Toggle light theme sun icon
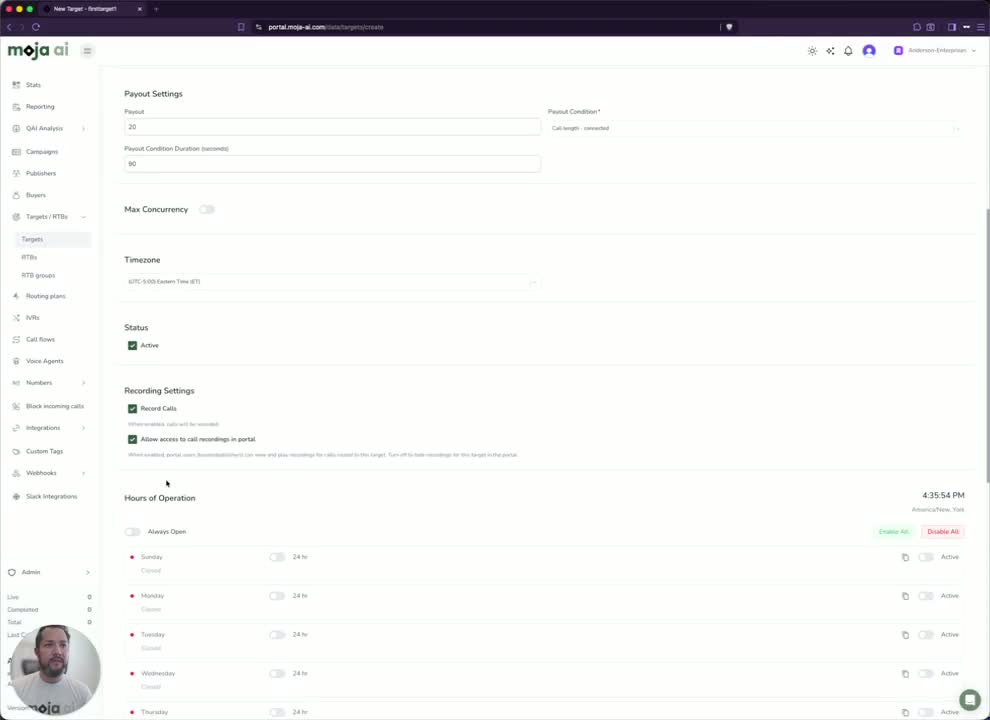This screenshot has height=720, width=990. [812, 51]
